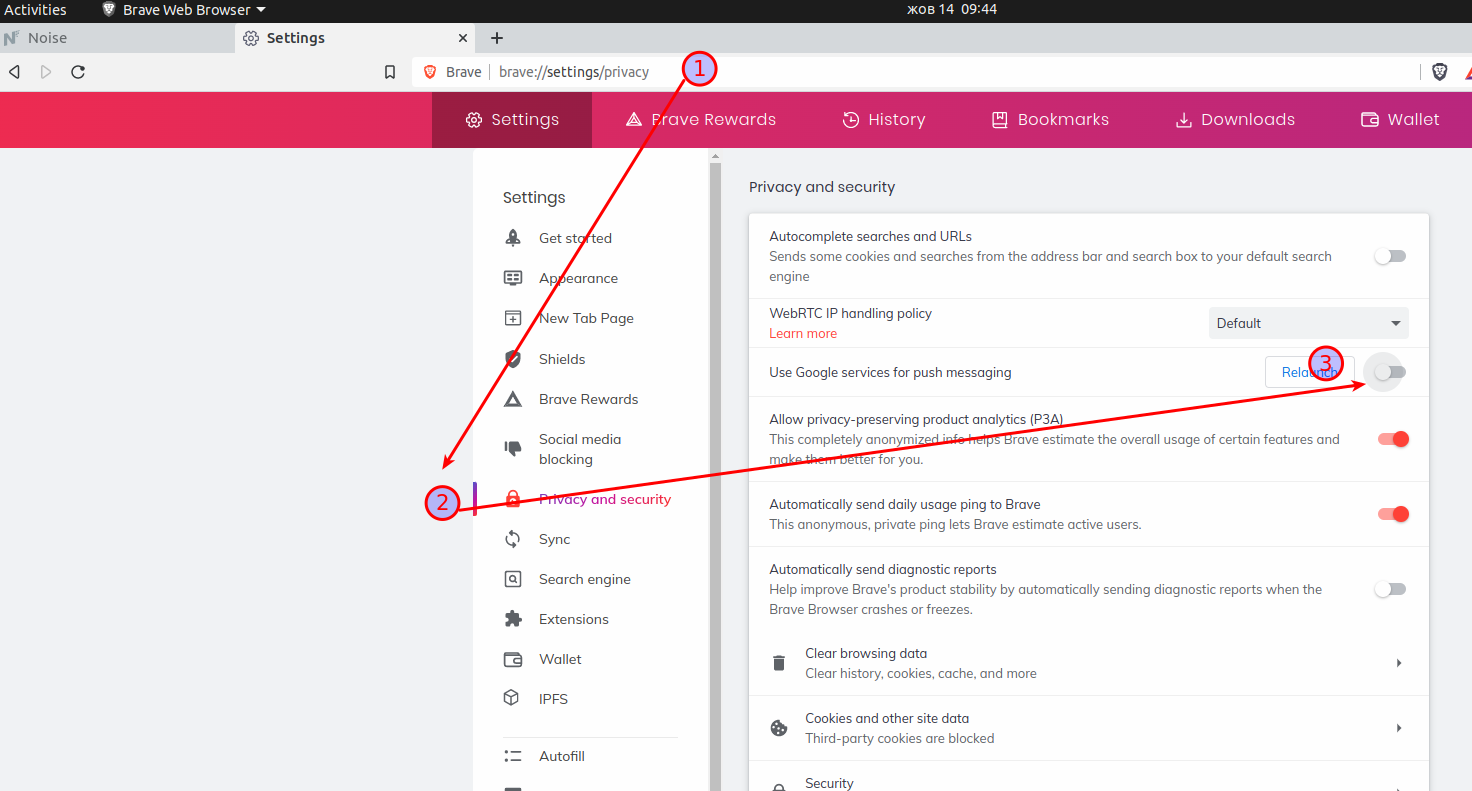Click the Sync icon in the sidebar
Image resolution: width=1472 pixels, height=791 pixels.
coord(513,539)
